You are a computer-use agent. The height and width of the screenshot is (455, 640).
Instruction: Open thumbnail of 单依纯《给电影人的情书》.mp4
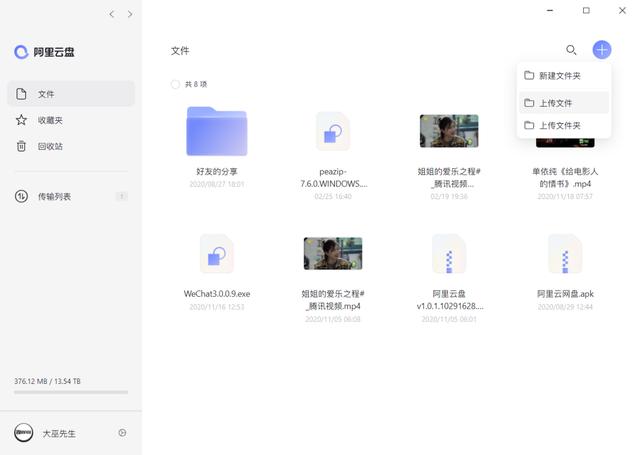565,142
